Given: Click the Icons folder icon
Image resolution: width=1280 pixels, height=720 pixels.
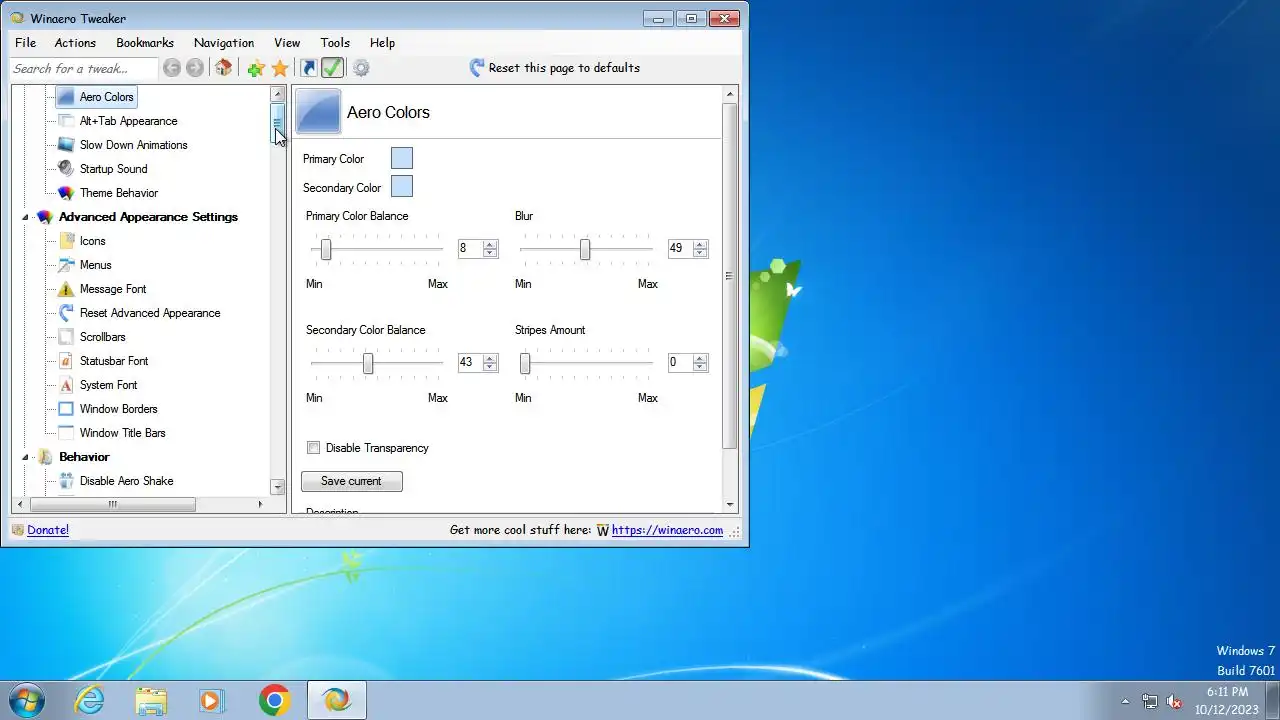Looking at the screenshot, I should point(65,241).
